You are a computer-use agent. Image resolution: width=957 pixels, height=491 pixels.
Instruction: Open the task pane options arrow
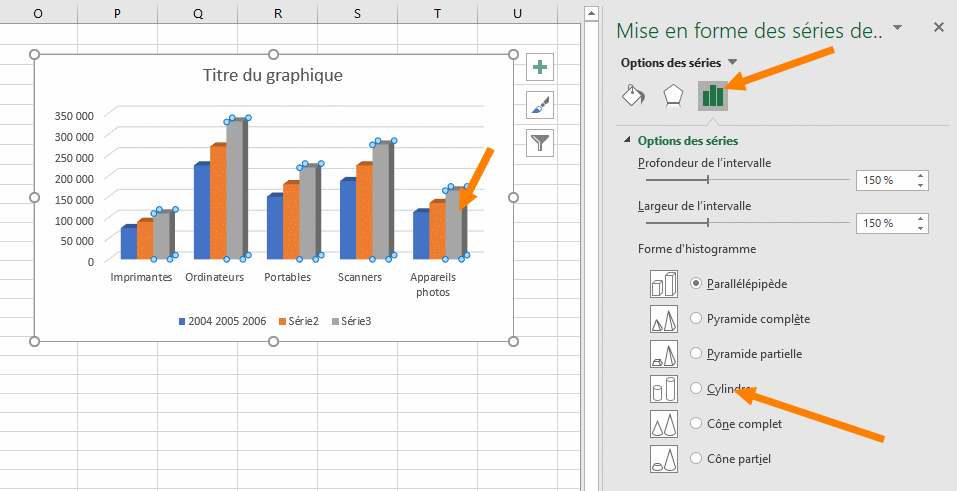pyautogui.click(x=897, y=28)
